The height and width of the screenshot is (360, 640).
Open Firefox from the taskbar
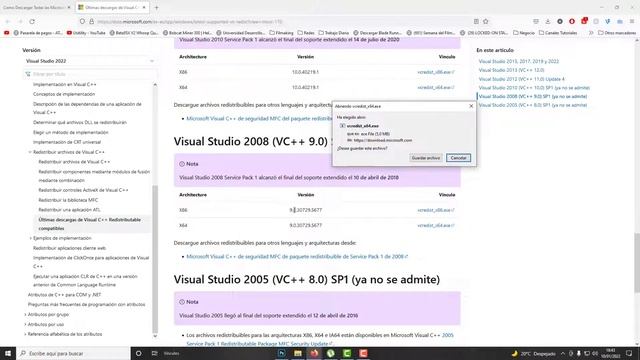(314, 353)
